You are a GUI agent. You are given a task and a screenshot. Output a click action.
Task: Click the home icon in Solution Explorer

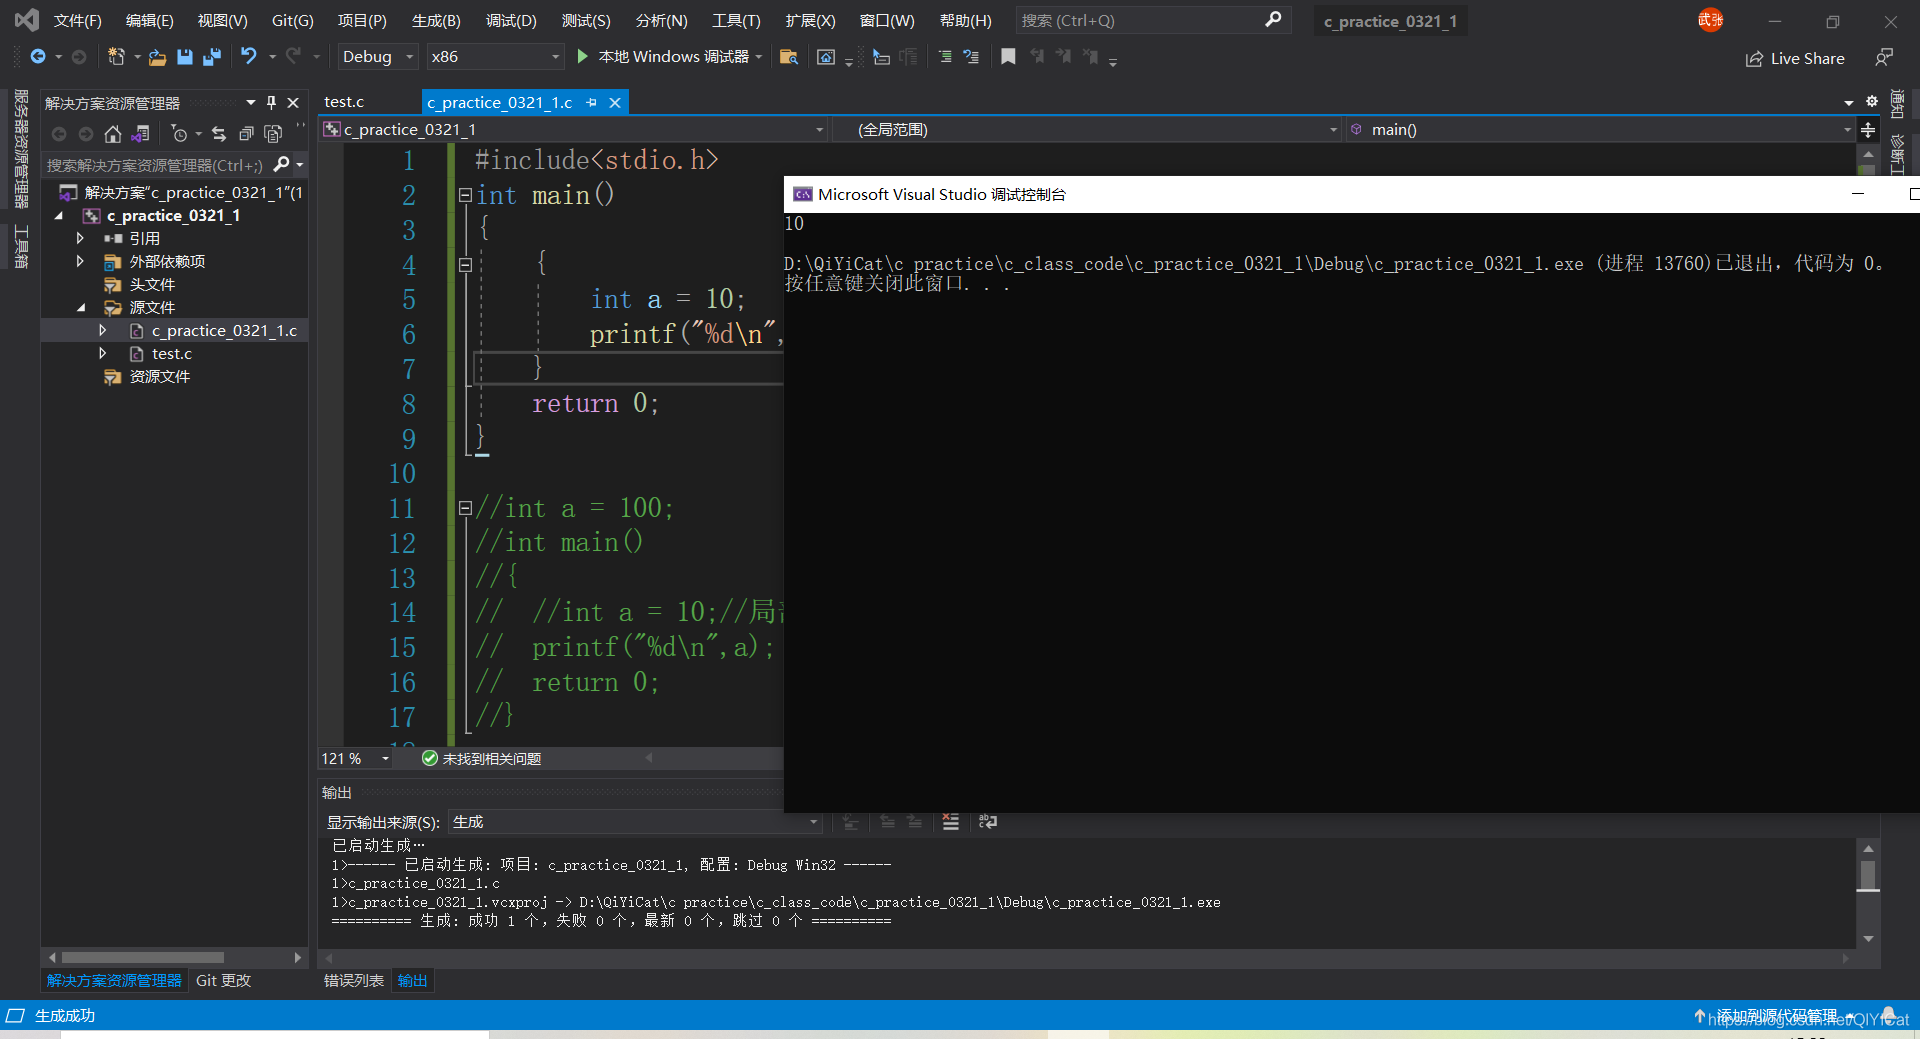point(113,133)
